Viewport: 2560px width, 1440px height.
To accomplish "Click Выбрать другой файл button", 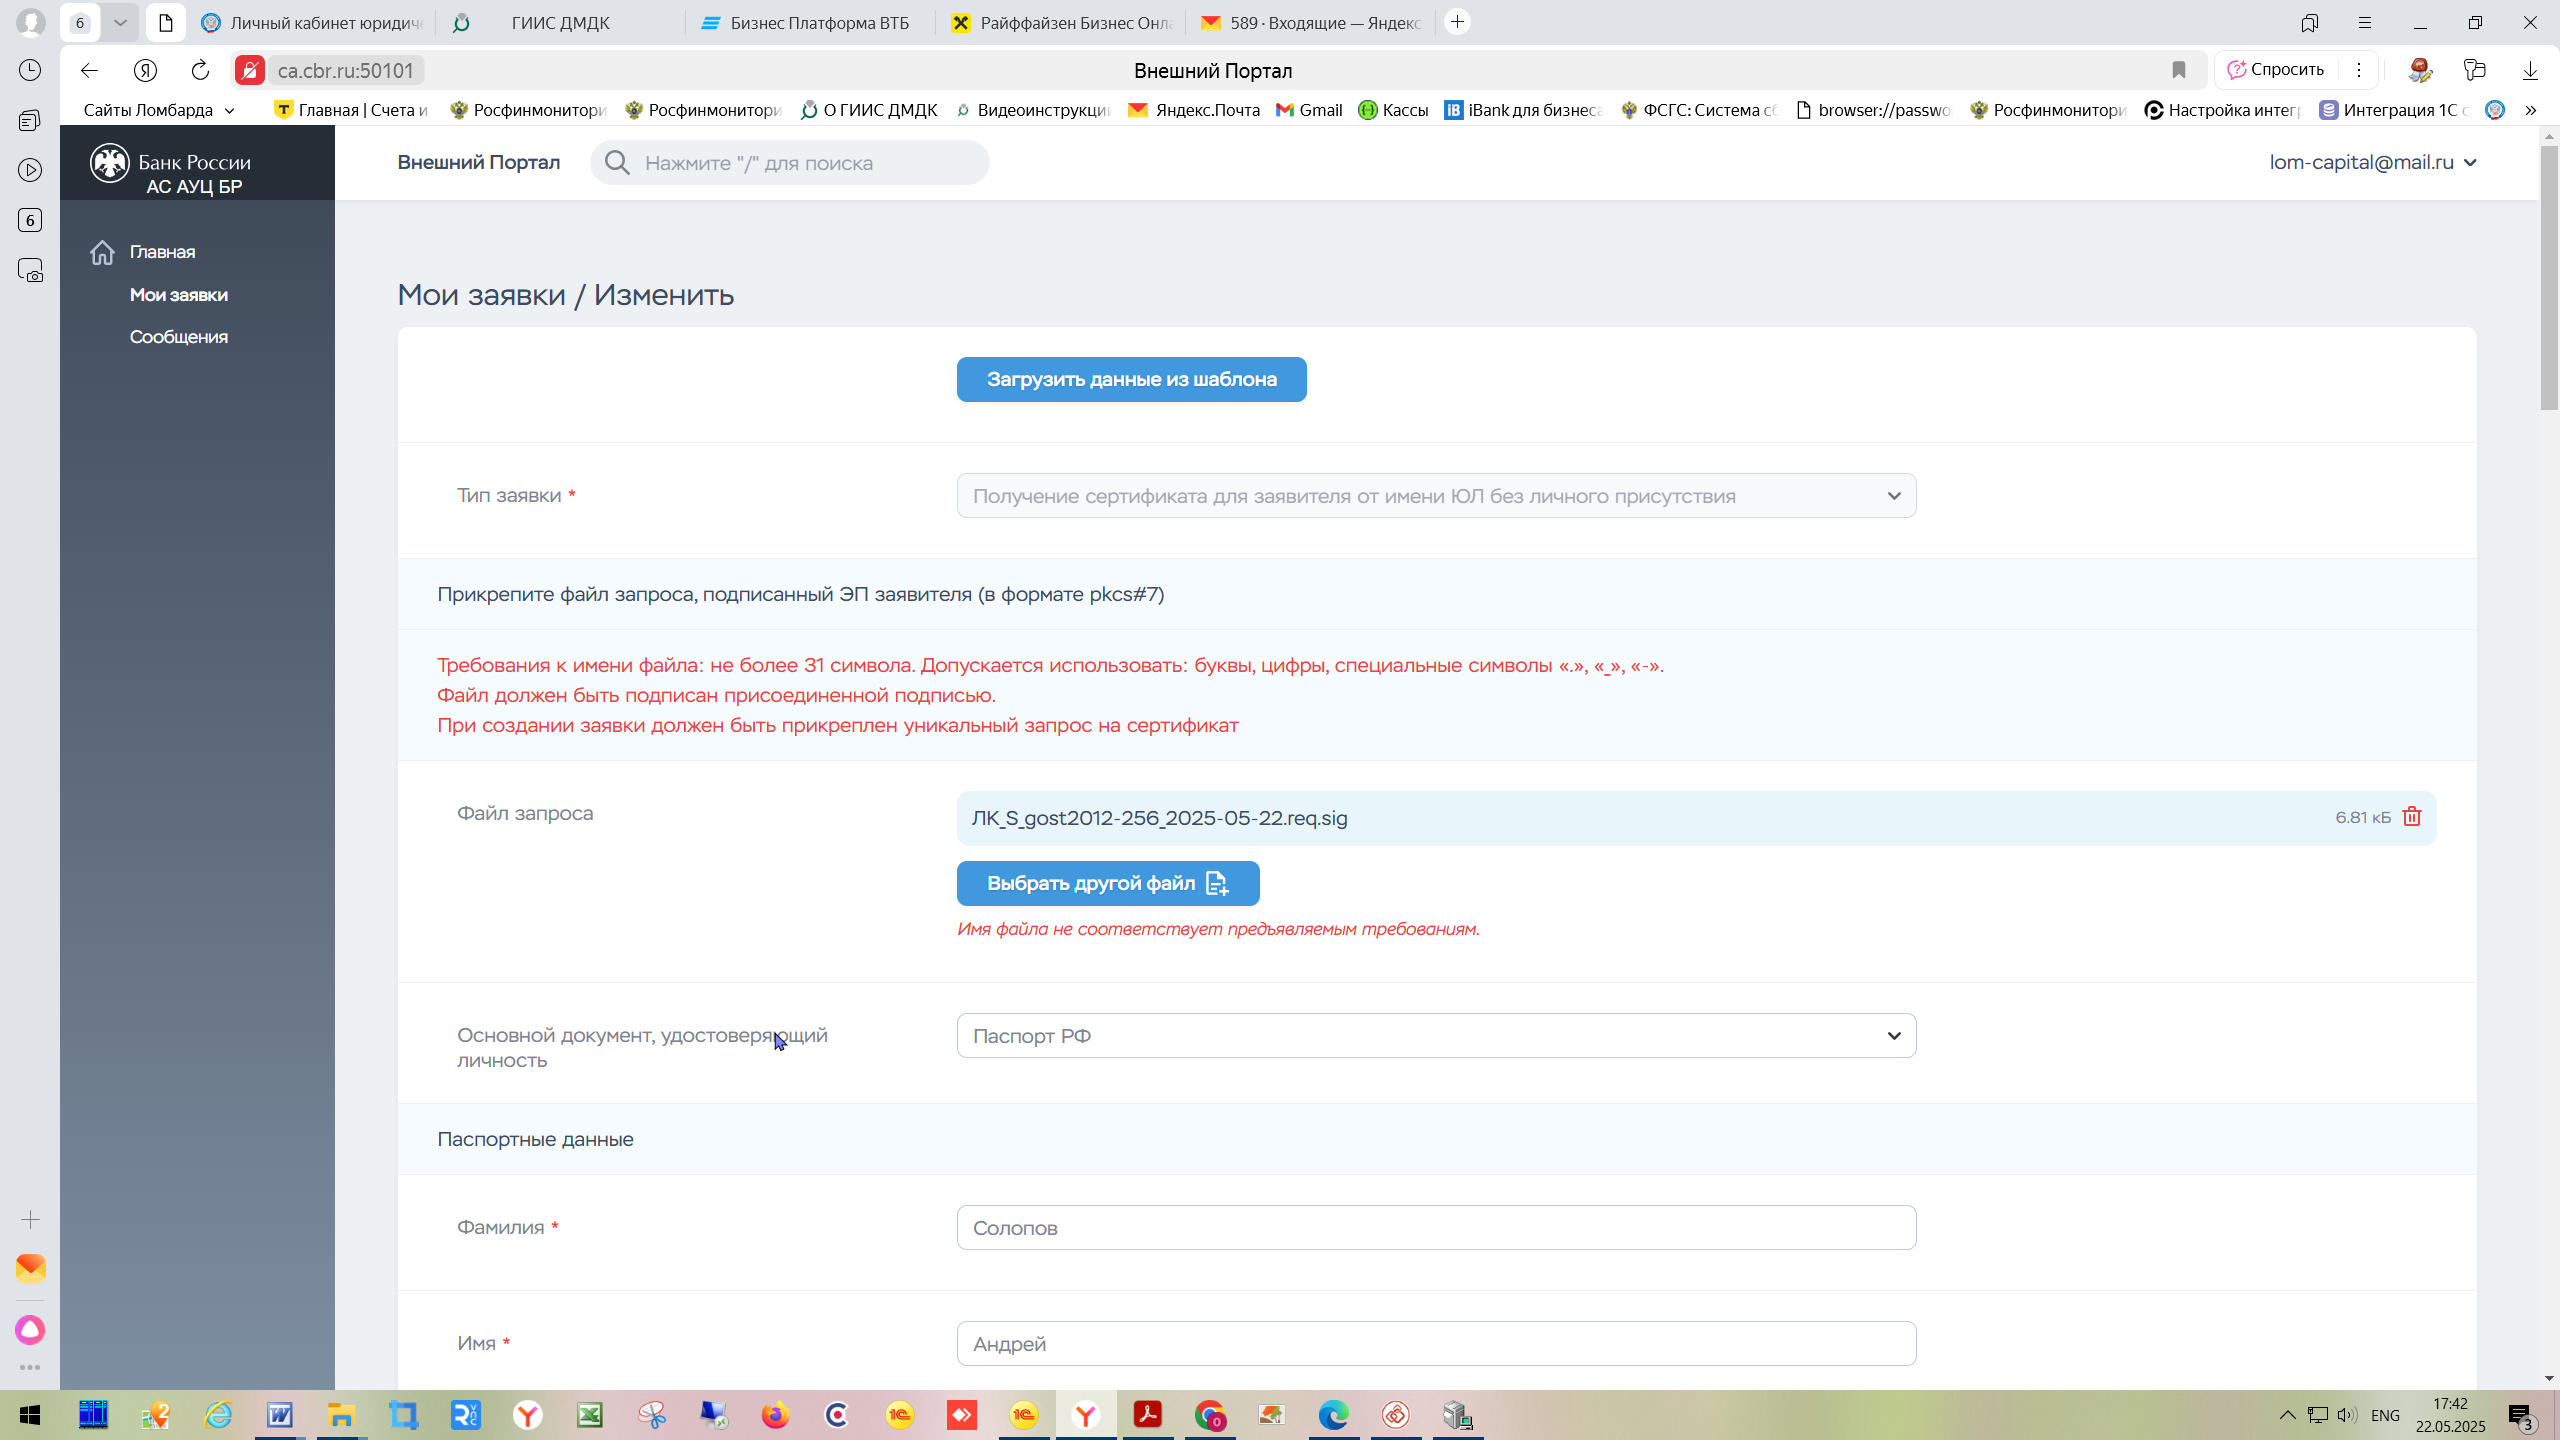I will pyautogui.click(x=1108, y=884).
